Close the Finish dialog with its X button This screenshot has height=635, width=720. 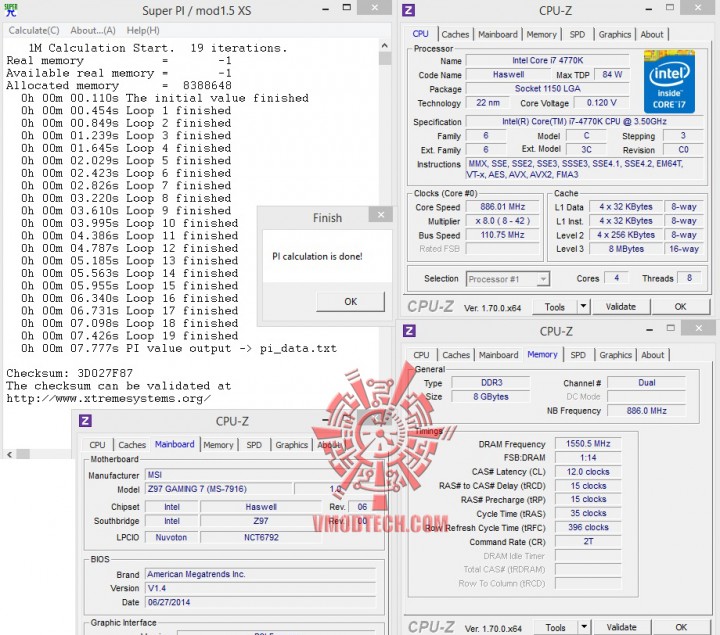click(381, 214)
